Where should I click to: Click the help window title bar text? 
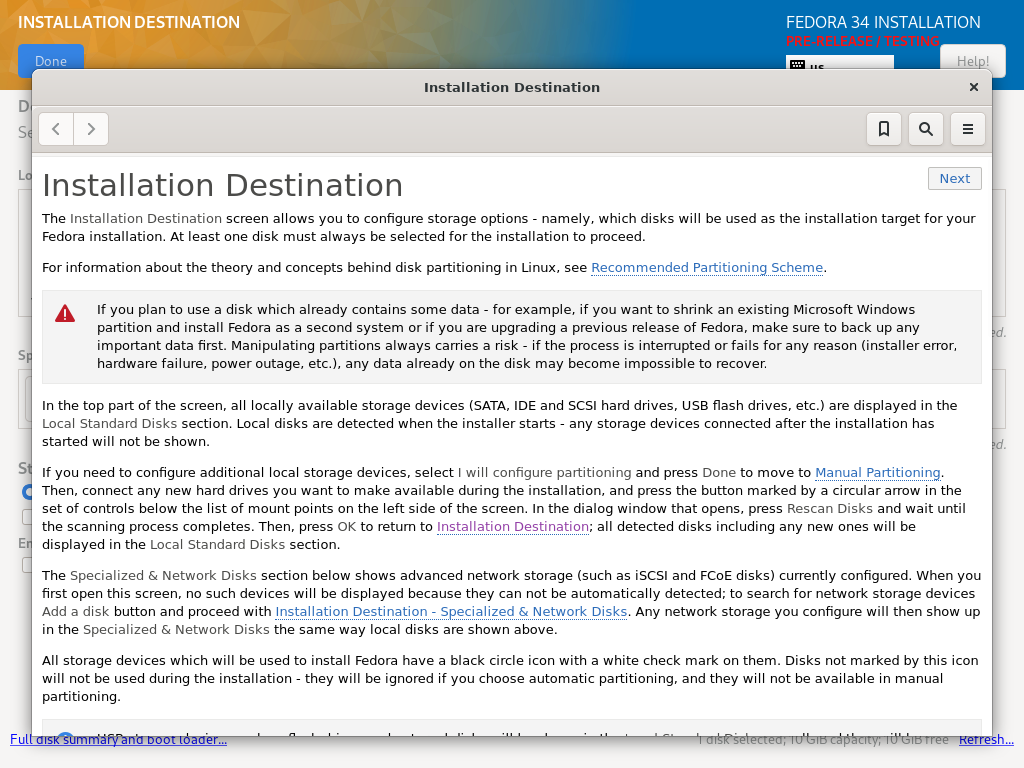pyautogui.click(x=511, y=88)
